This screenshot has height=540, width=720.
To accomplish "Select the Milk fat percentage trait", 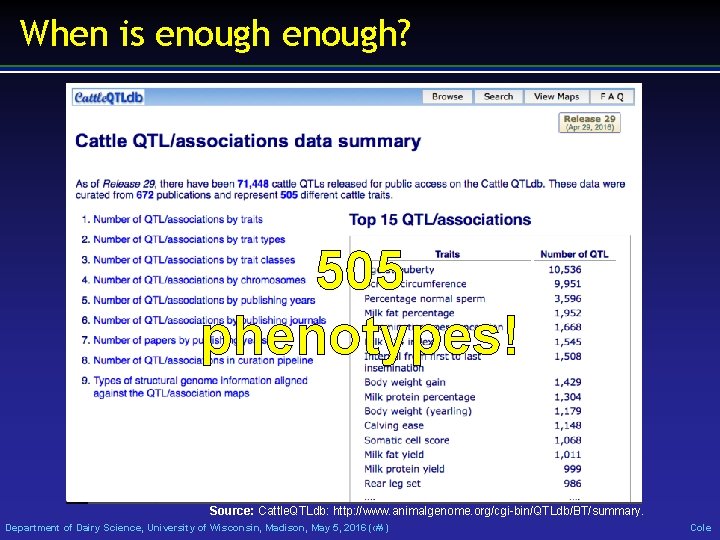I will pos(409,313).
